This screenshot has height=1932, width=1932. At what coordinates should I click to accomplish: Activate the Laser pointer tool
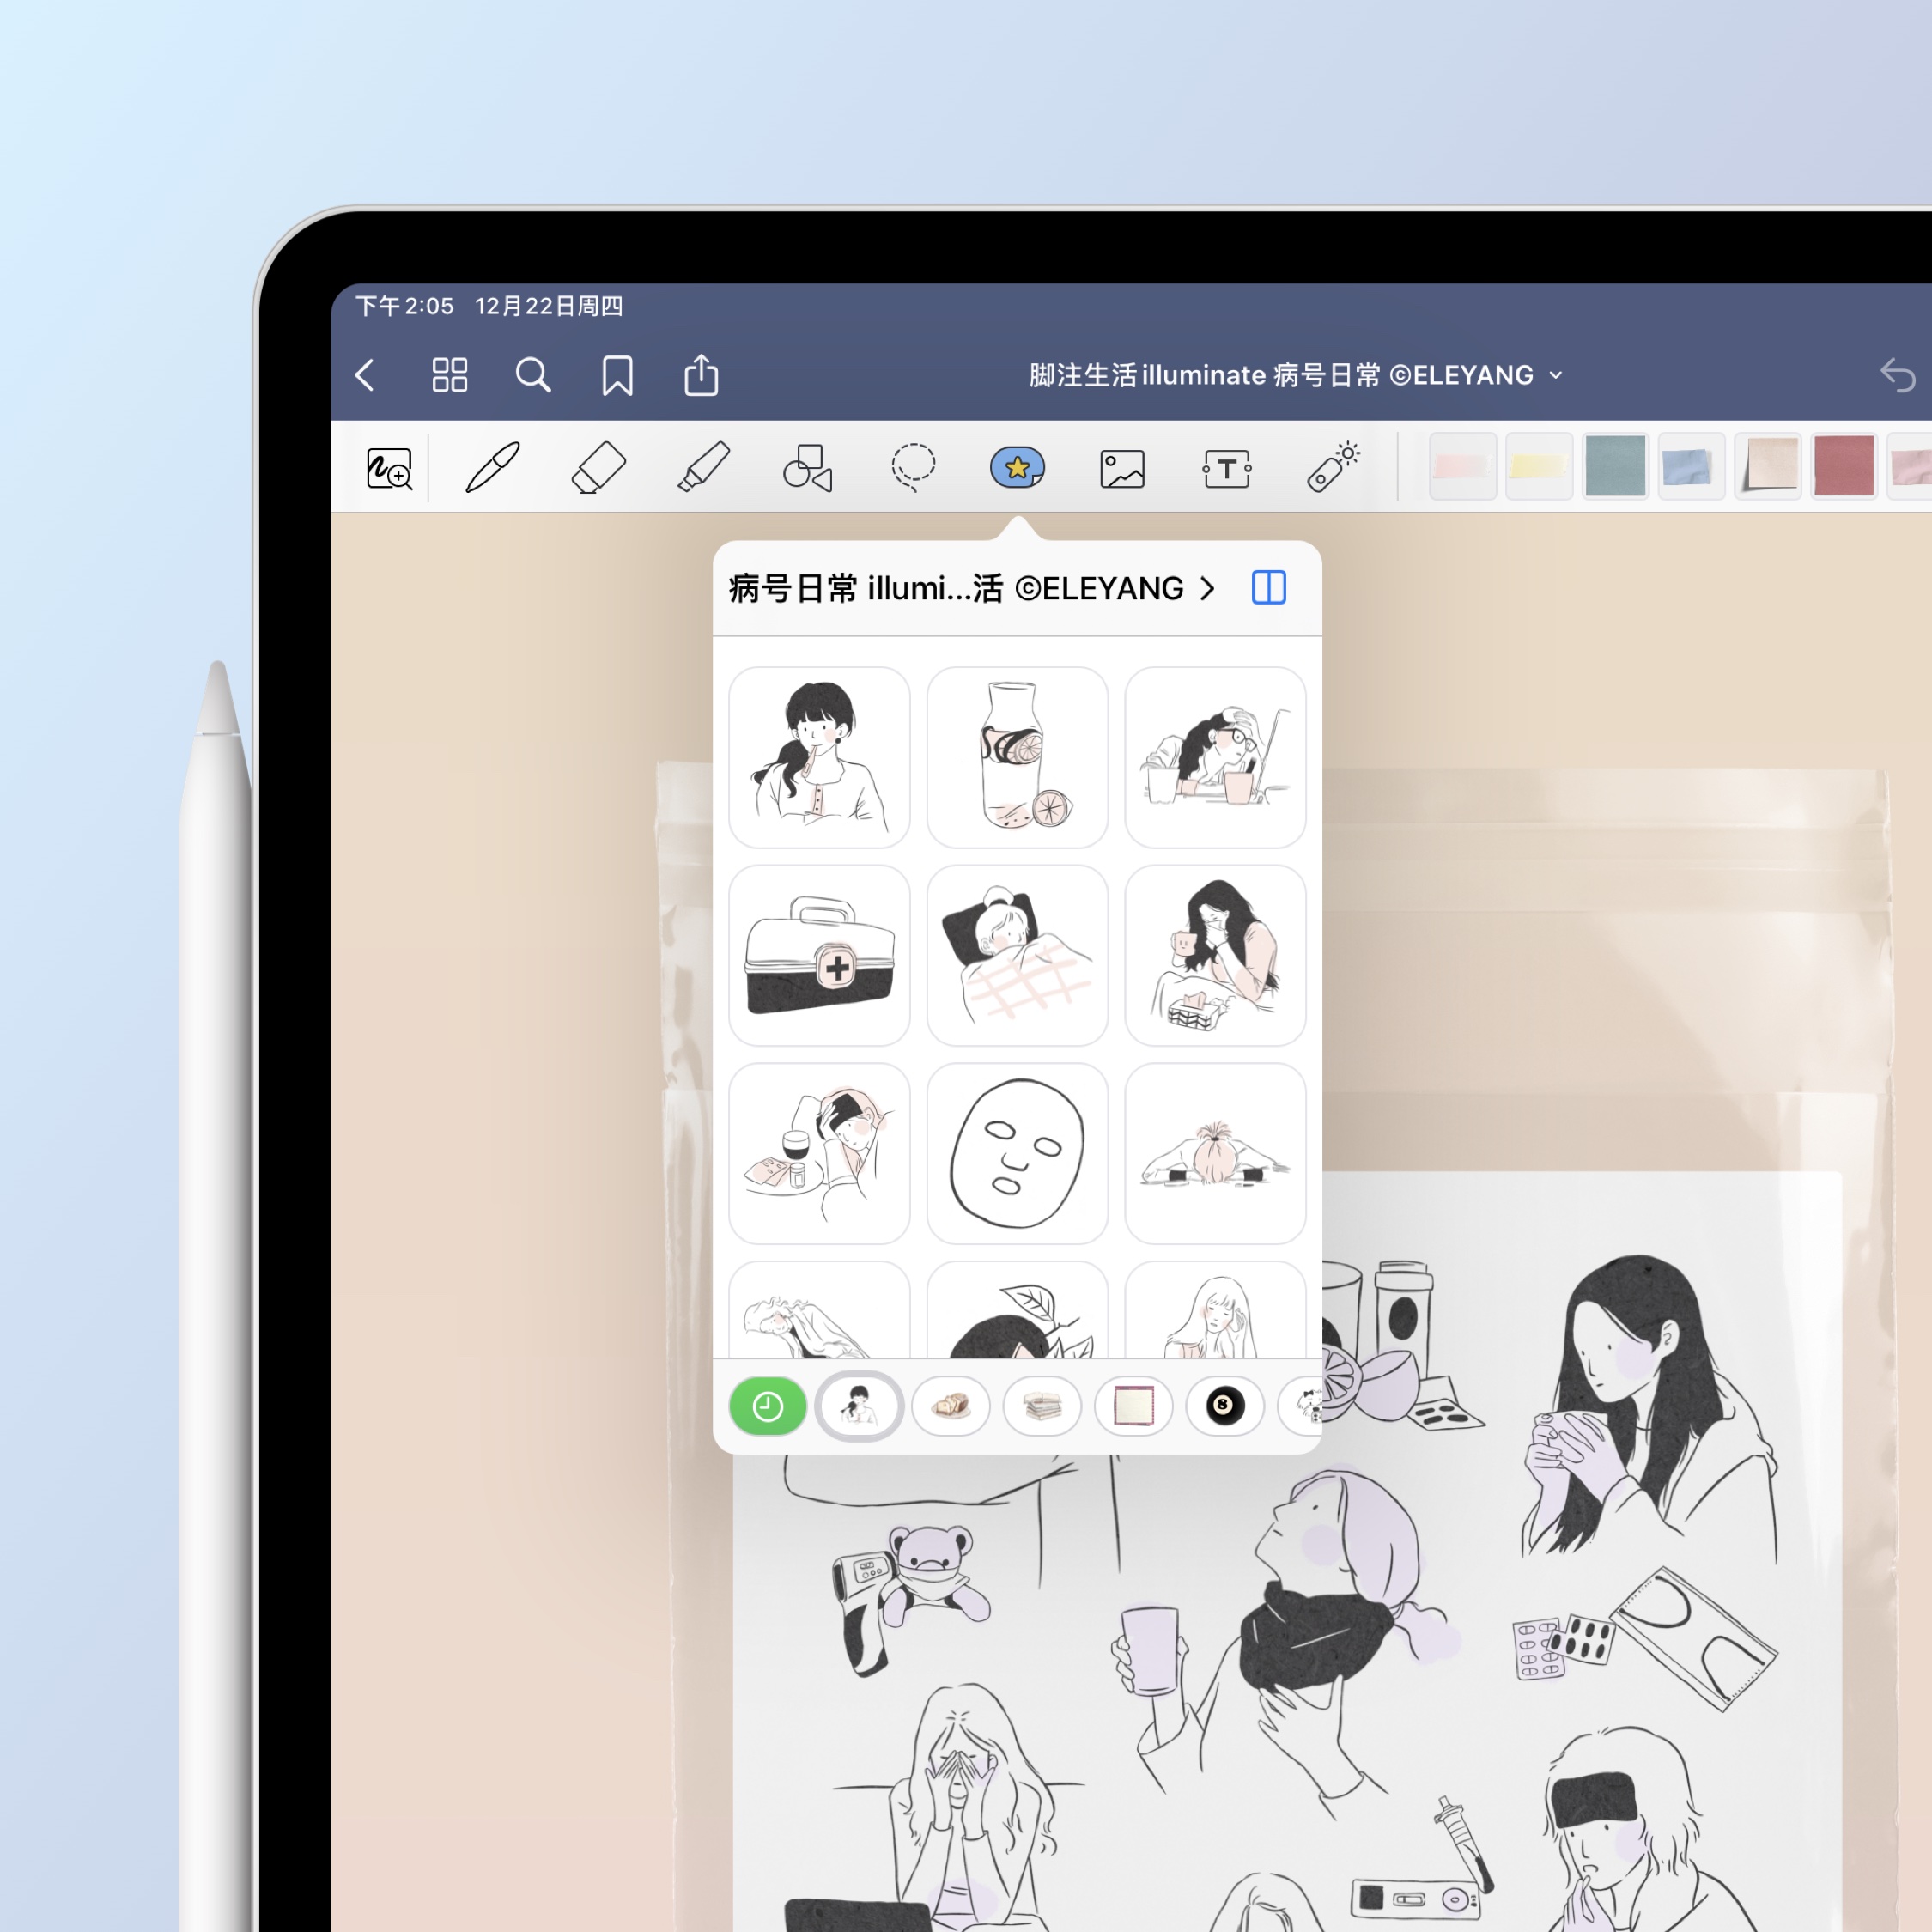point(1332,467)
